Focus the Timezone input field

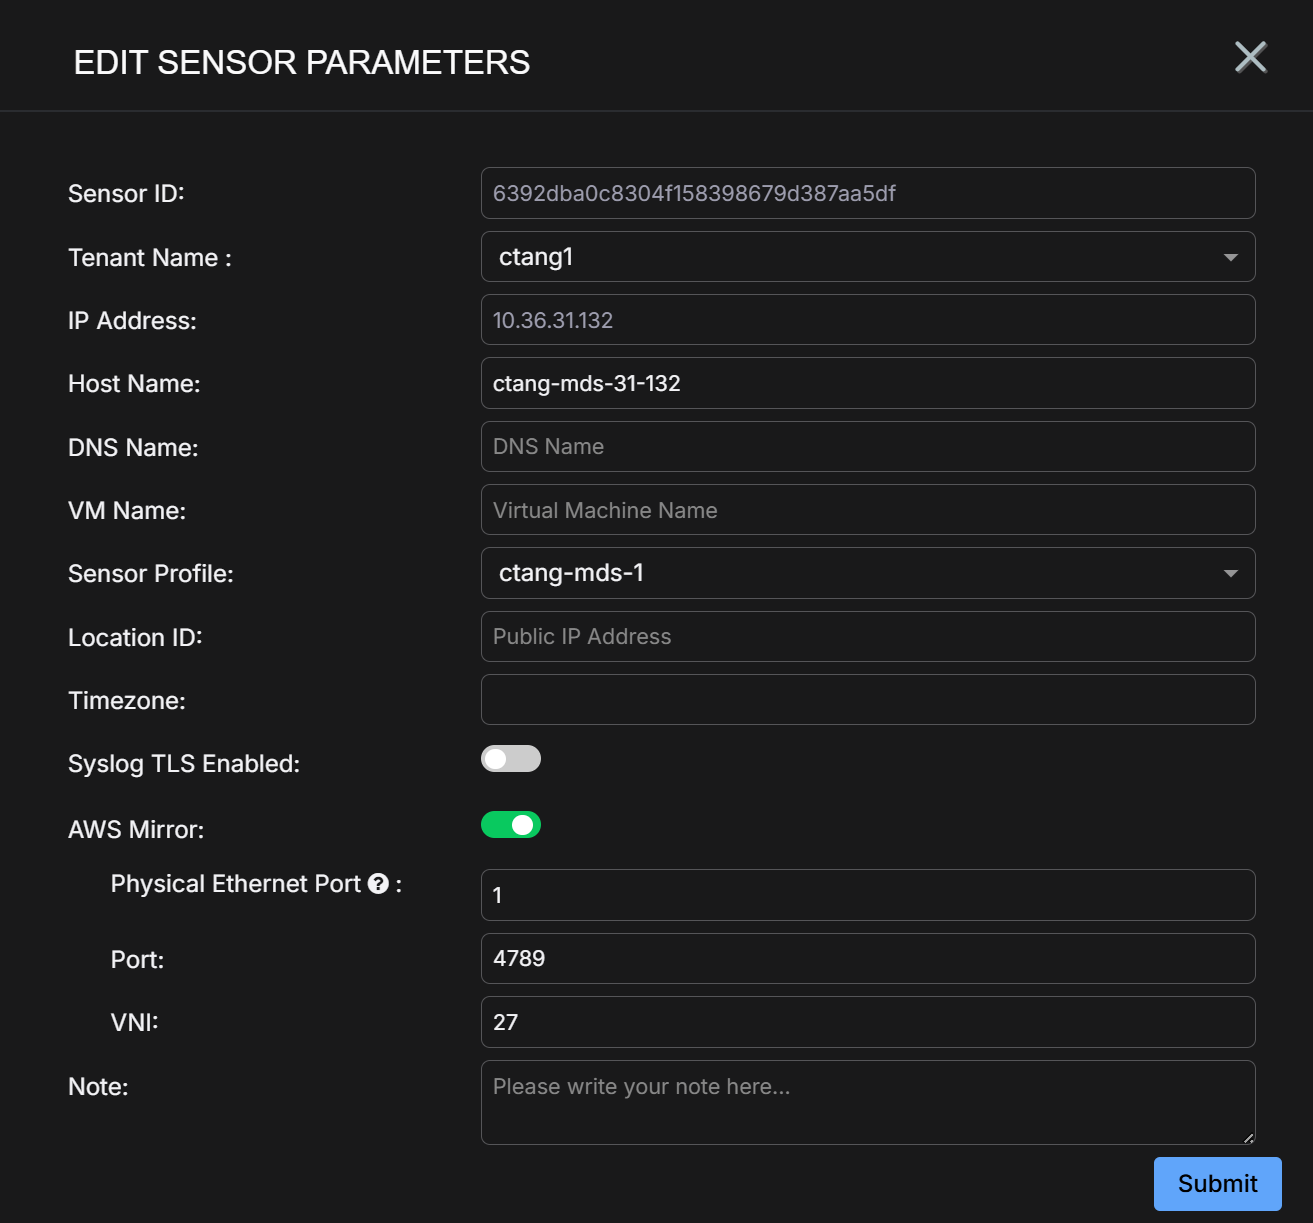(x=868, y=700)
